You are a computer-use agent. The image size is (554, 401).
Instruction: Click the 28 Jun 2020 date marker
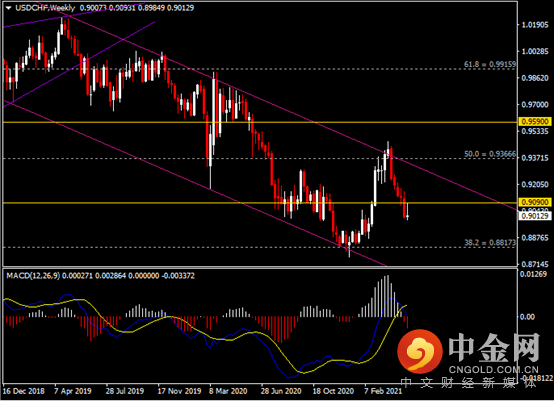coord(281,391)
